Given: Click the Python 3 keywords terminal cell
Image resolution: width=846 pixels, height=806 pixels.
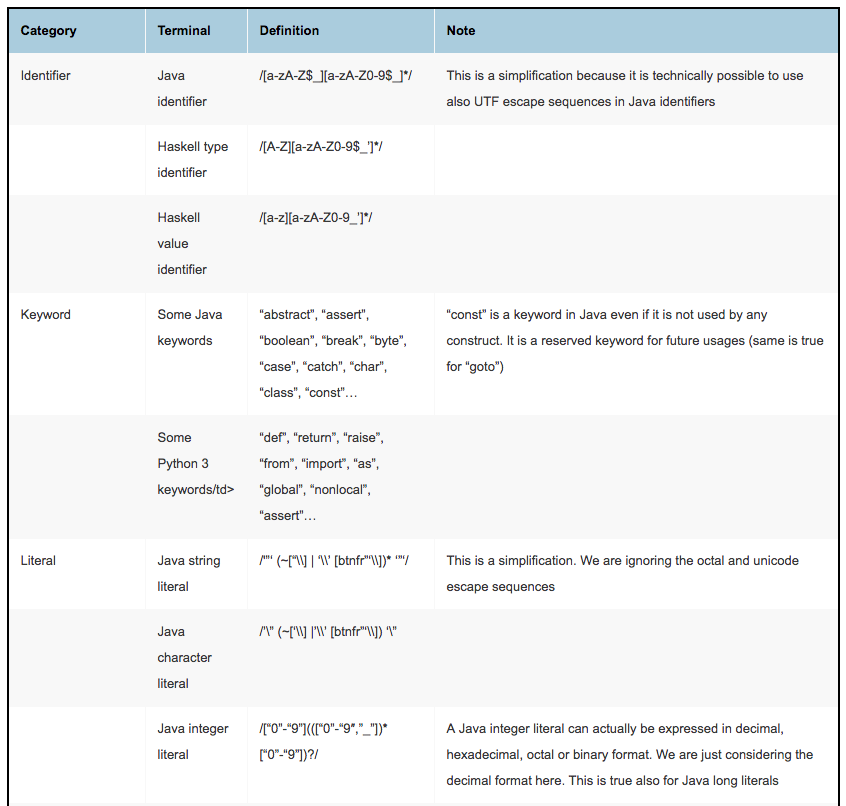Looking at the screenshot, I should click(195, 463).
